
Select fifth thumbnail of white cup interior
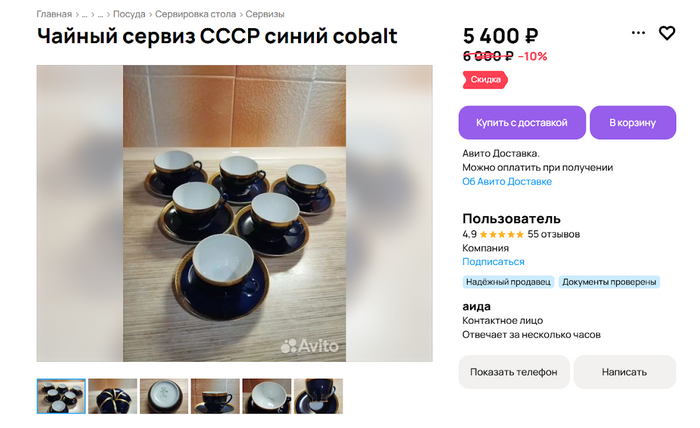[267, 396]
